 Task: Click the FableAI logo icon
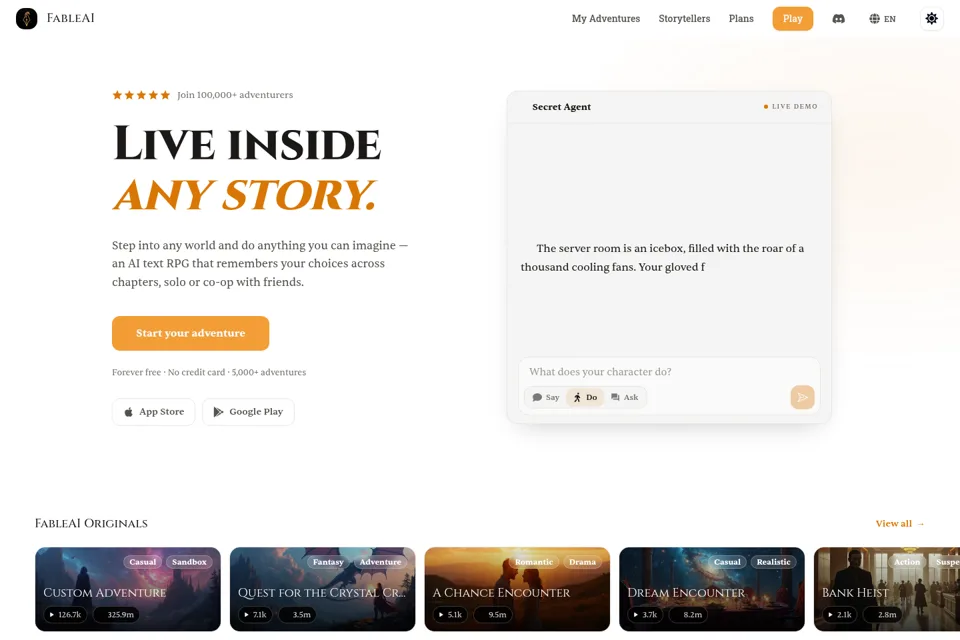coord(26,18)
